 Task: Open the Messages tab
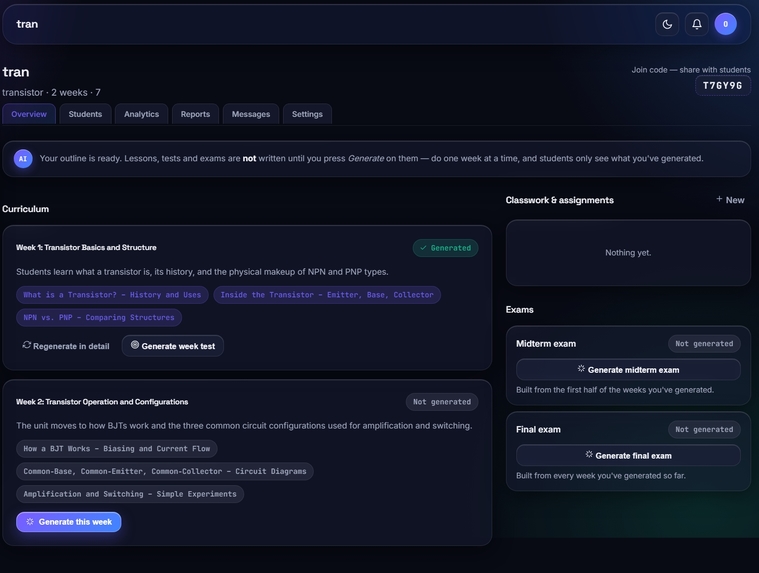(x=251, y=114)
